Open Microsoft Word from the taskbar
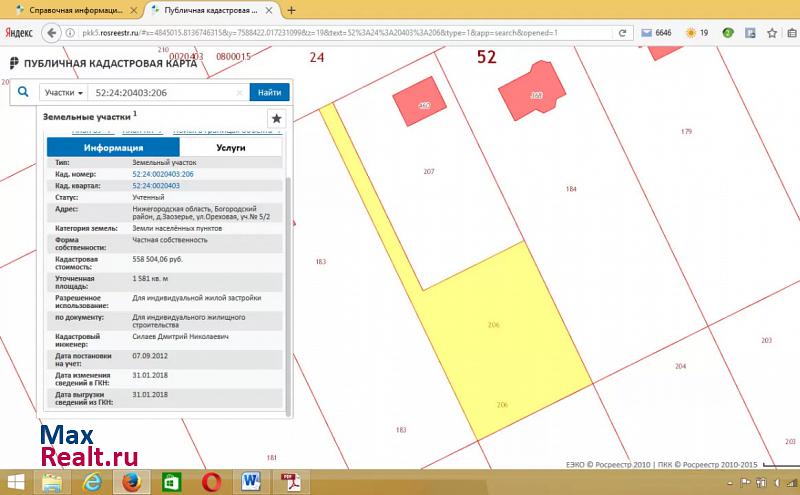Screen dimensions: 800x495 [x=250, y=482]
